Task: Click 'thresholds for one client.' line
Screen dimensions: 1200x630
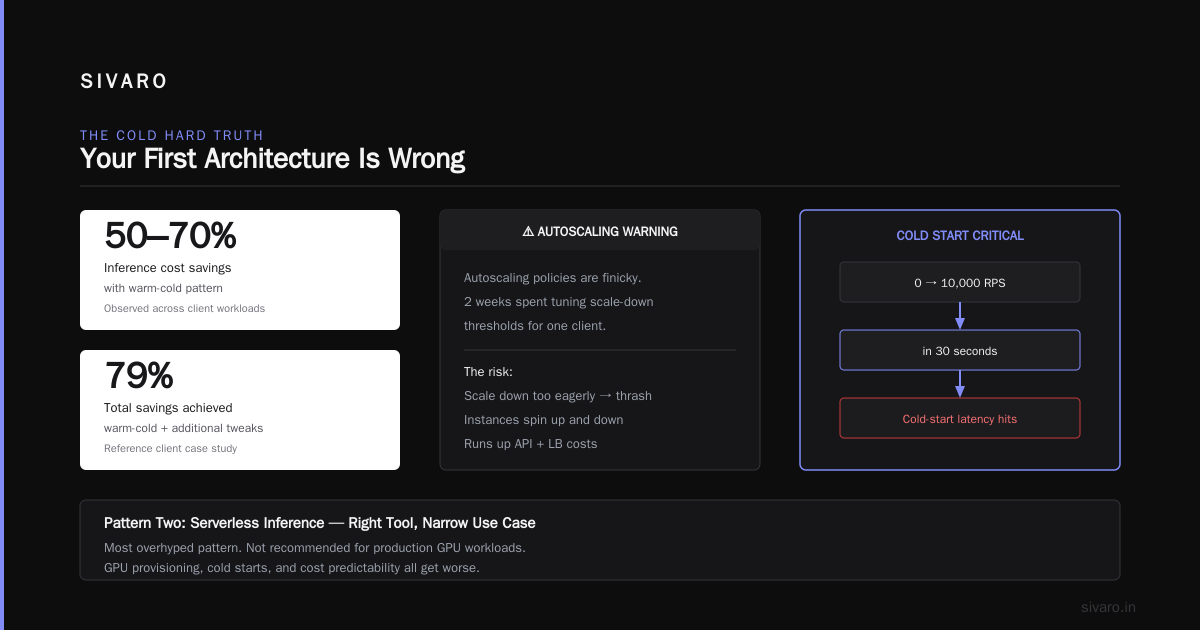Action: point(535,326)
